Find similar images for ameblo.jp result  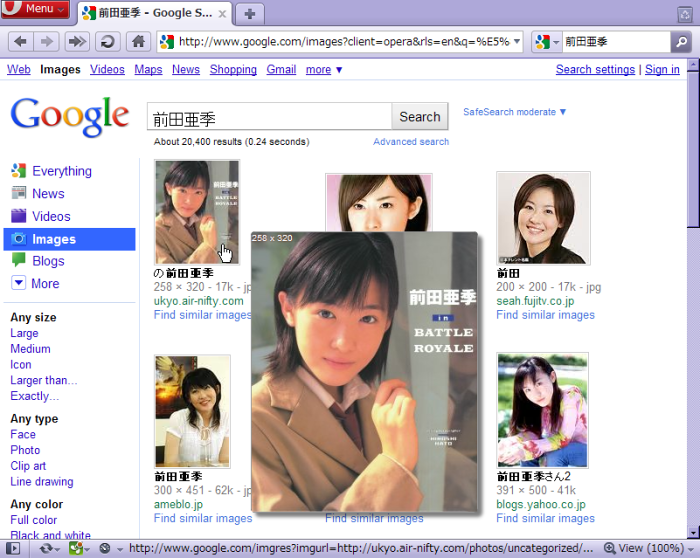pyautogui.click(x=203, y=518)
